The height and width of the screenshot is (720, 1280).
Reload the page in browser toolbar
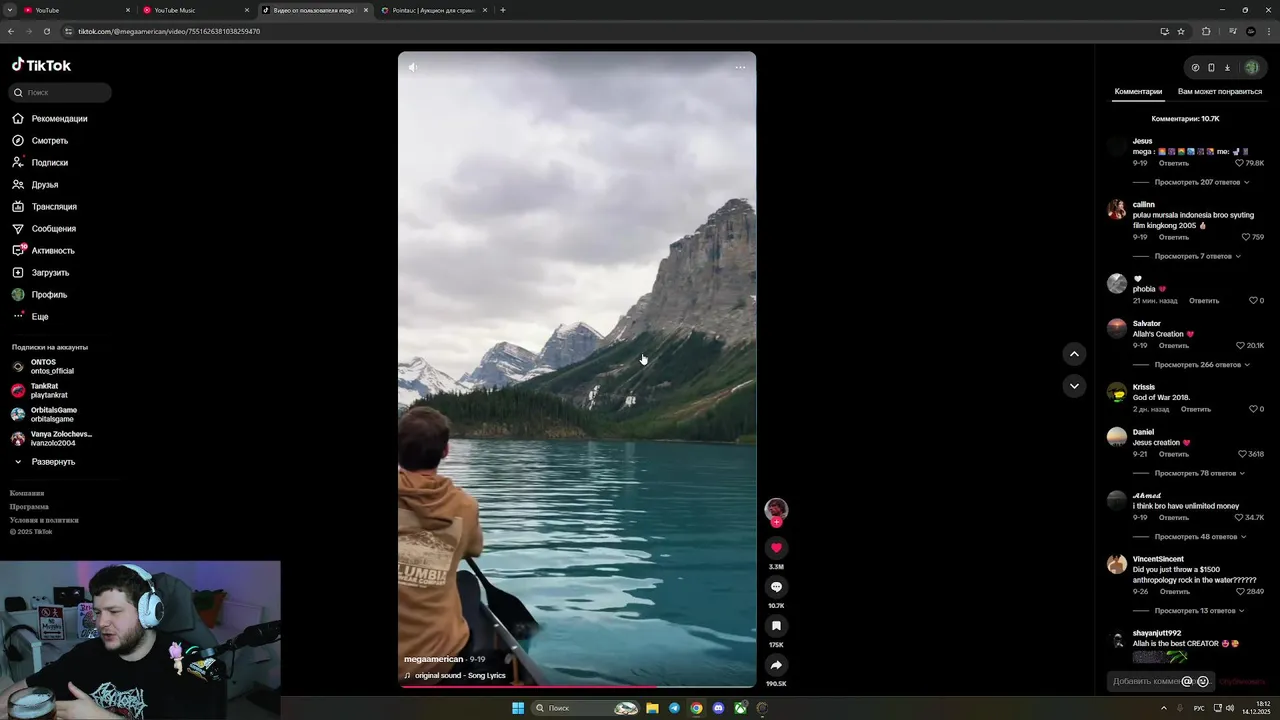47,31
